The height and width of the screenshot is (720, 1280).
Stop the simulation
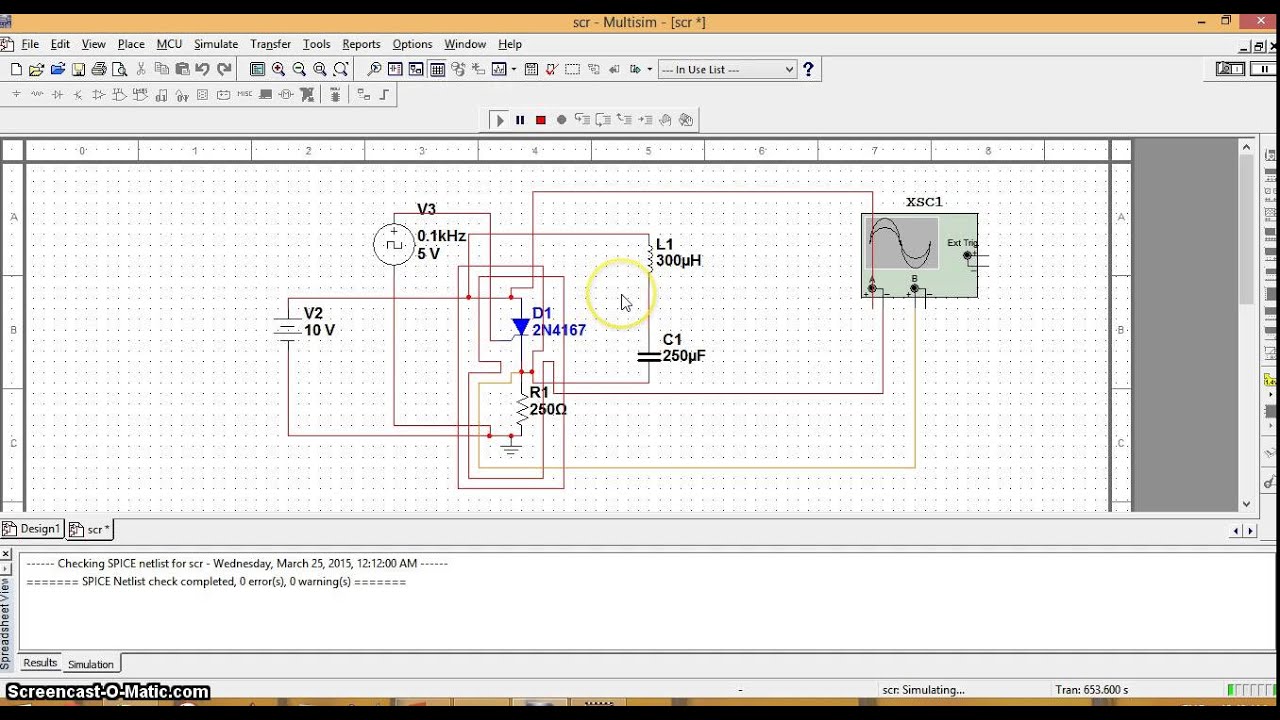[x=541, y=119]
